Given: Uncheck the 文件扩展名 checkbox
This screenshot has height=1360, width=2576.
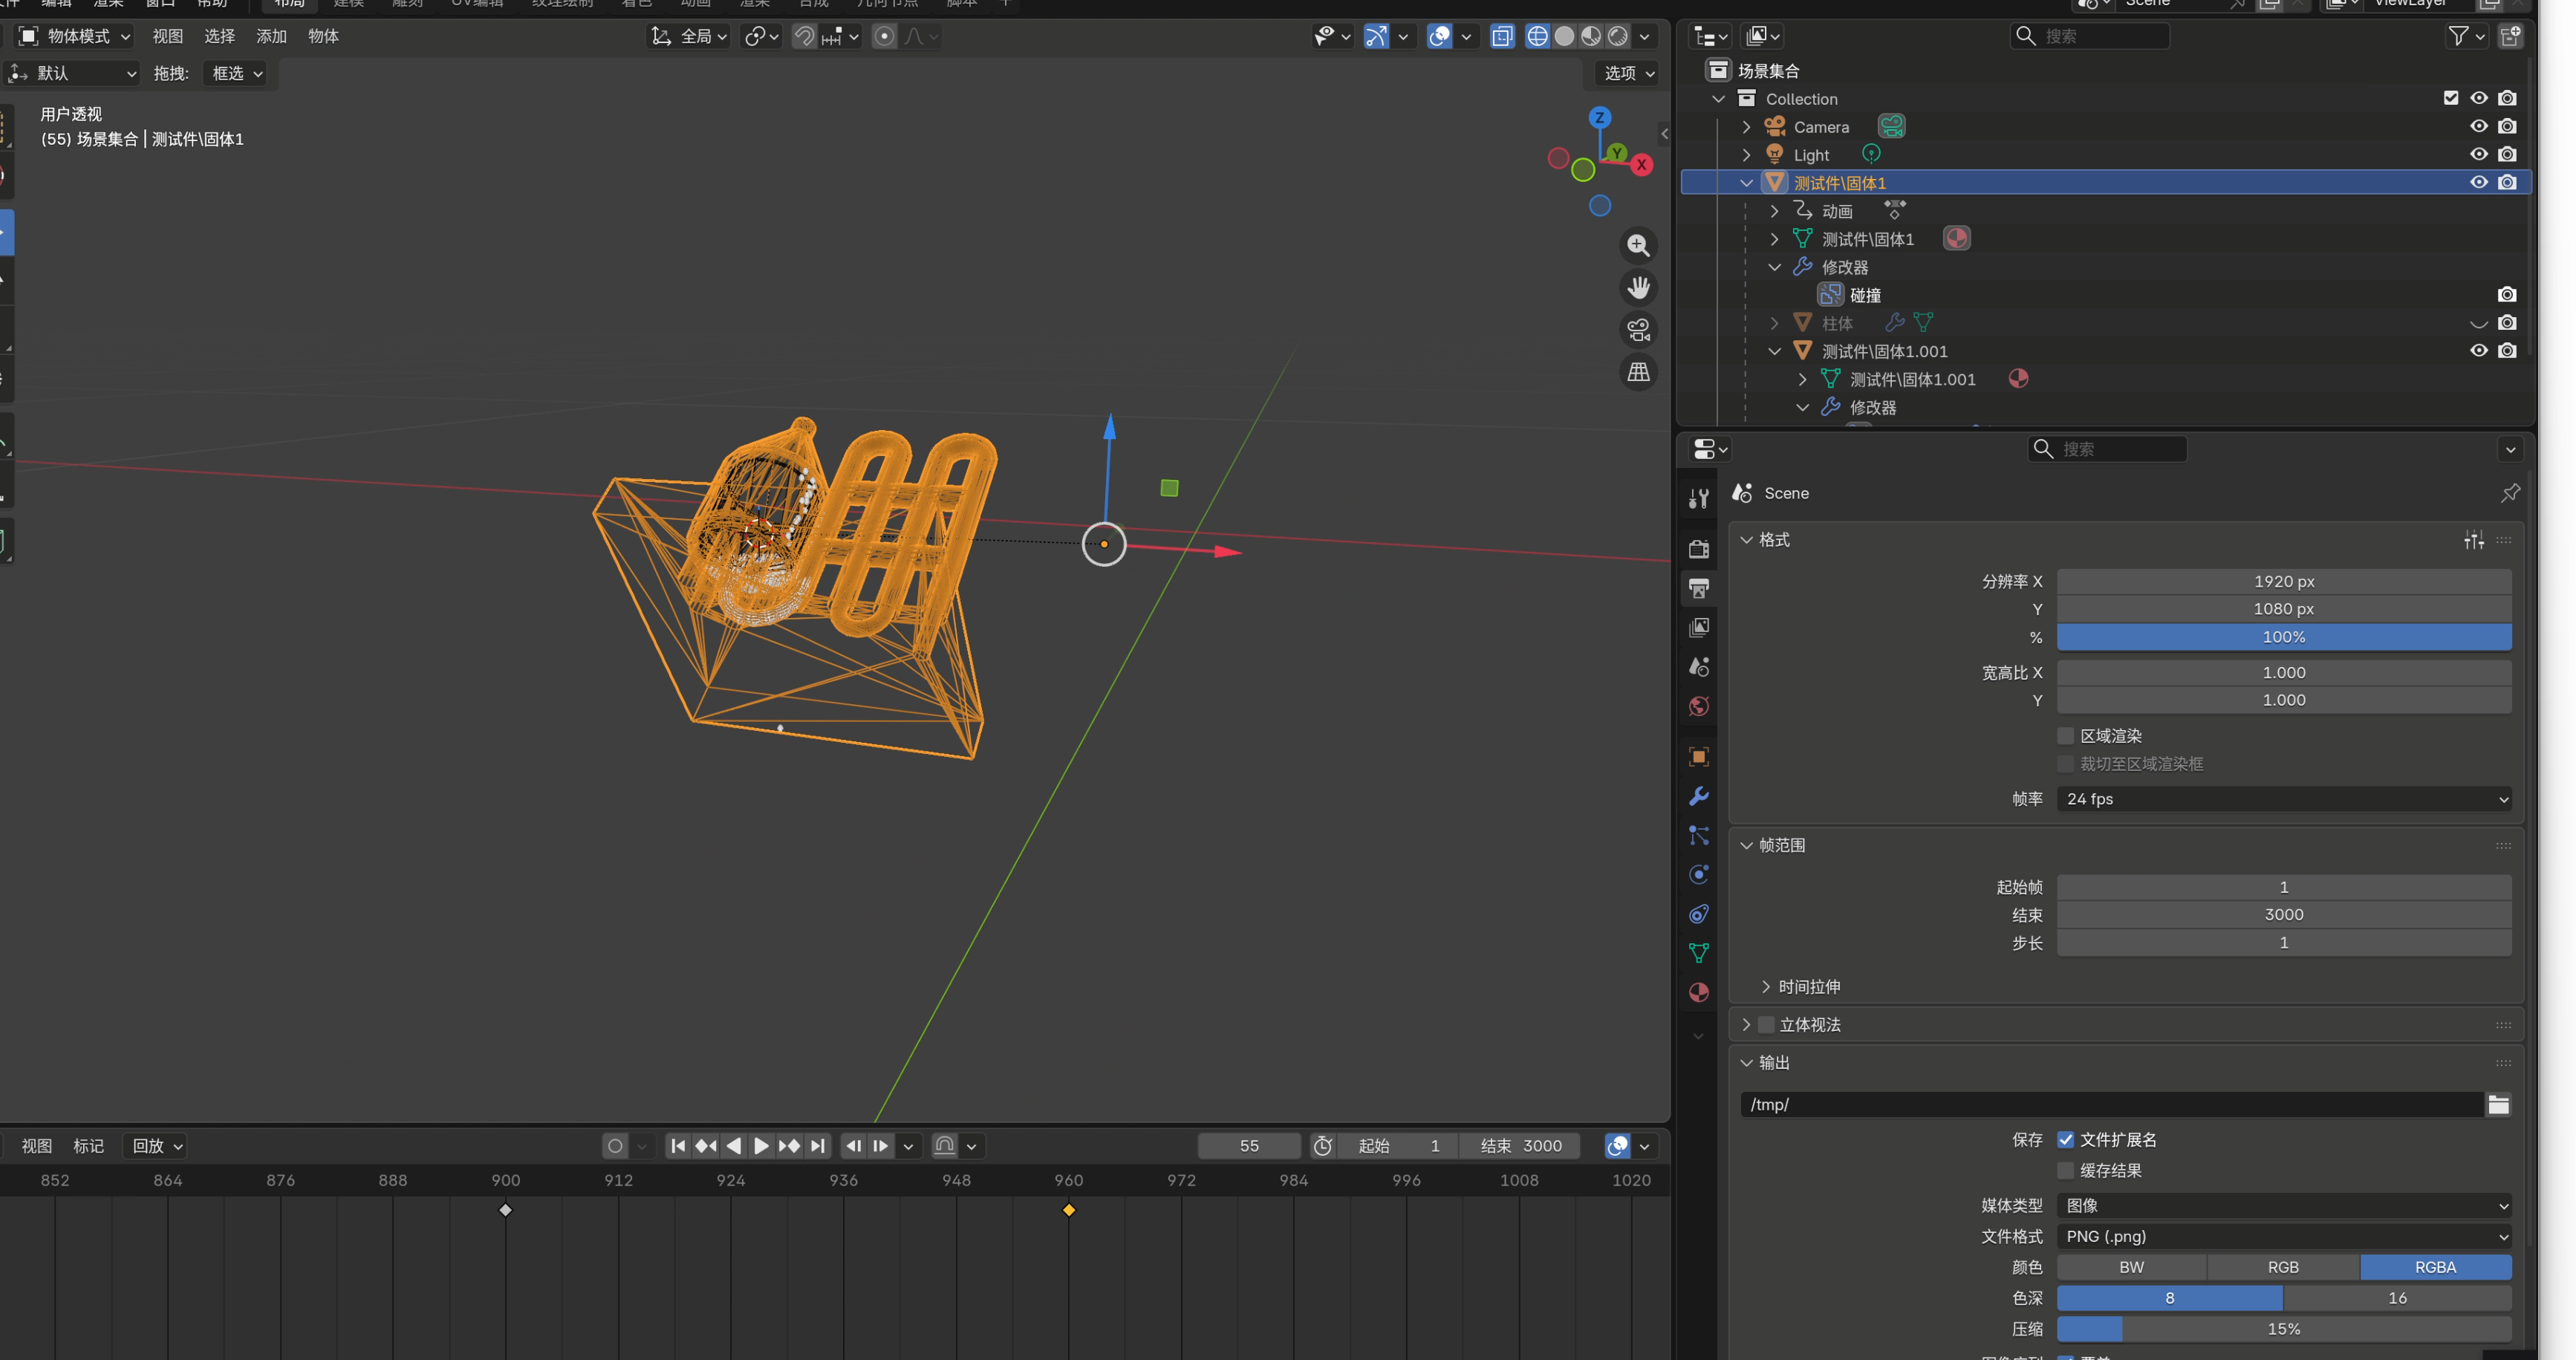Looking at the screenshot, I should point(2066,1140).
